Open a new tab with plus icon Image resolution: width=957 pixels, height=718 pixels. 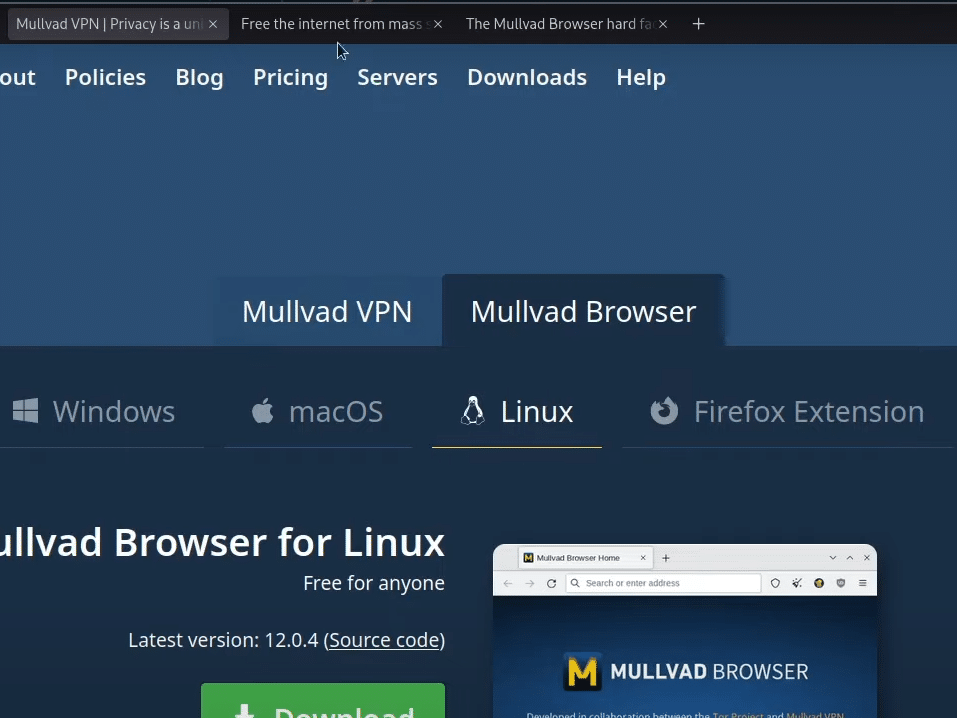point(699,24)
